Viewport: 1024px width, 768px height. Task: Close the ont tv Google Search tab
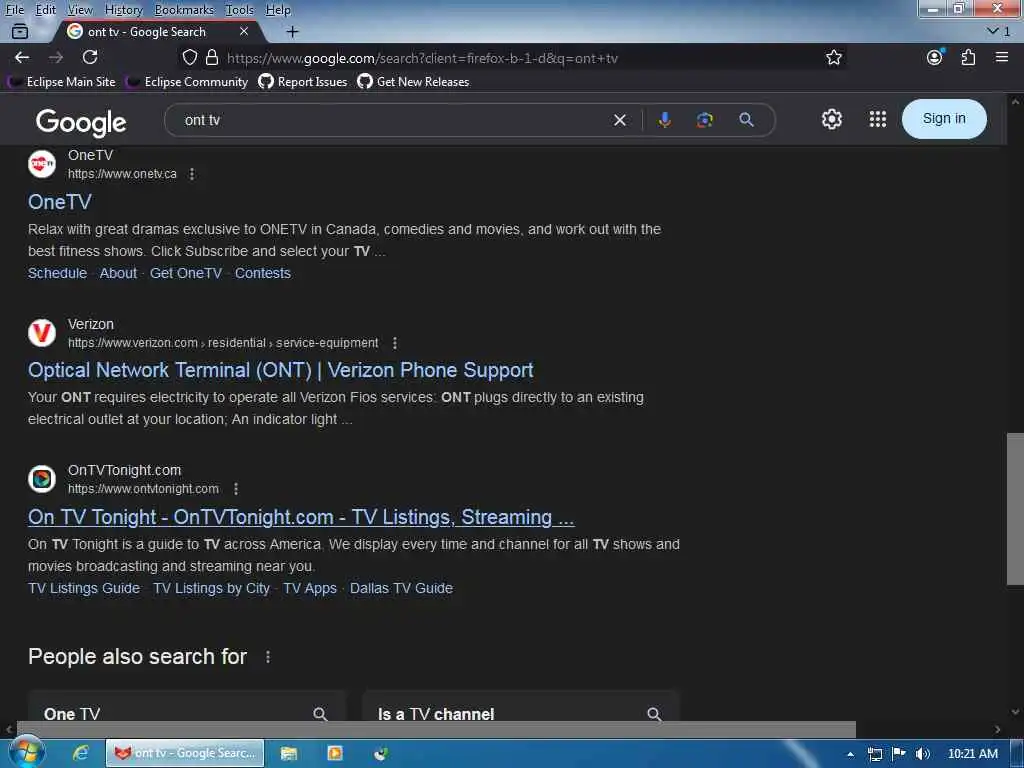244,31
